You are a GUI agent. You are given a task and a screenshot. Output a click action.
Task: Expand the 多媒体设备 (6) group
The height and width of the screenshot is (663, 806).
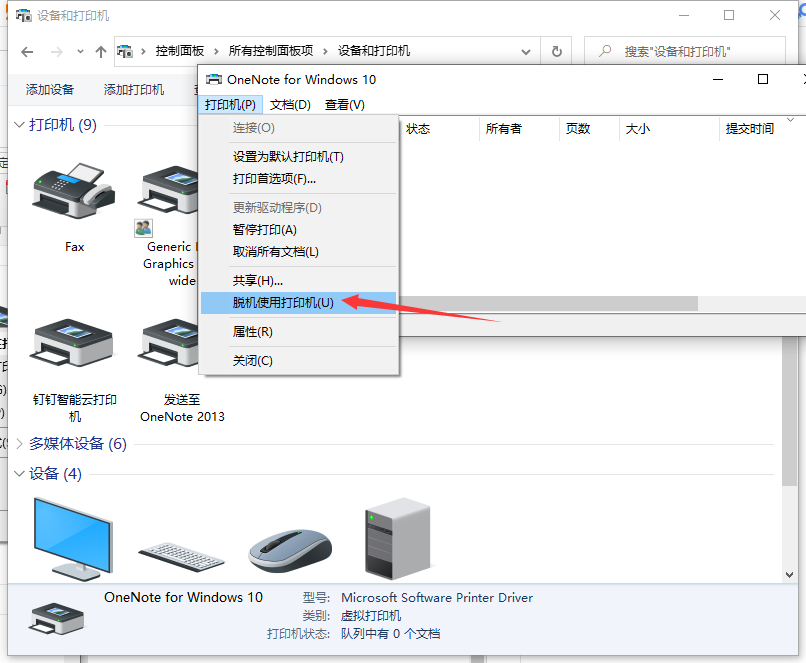tap(20, 444)
